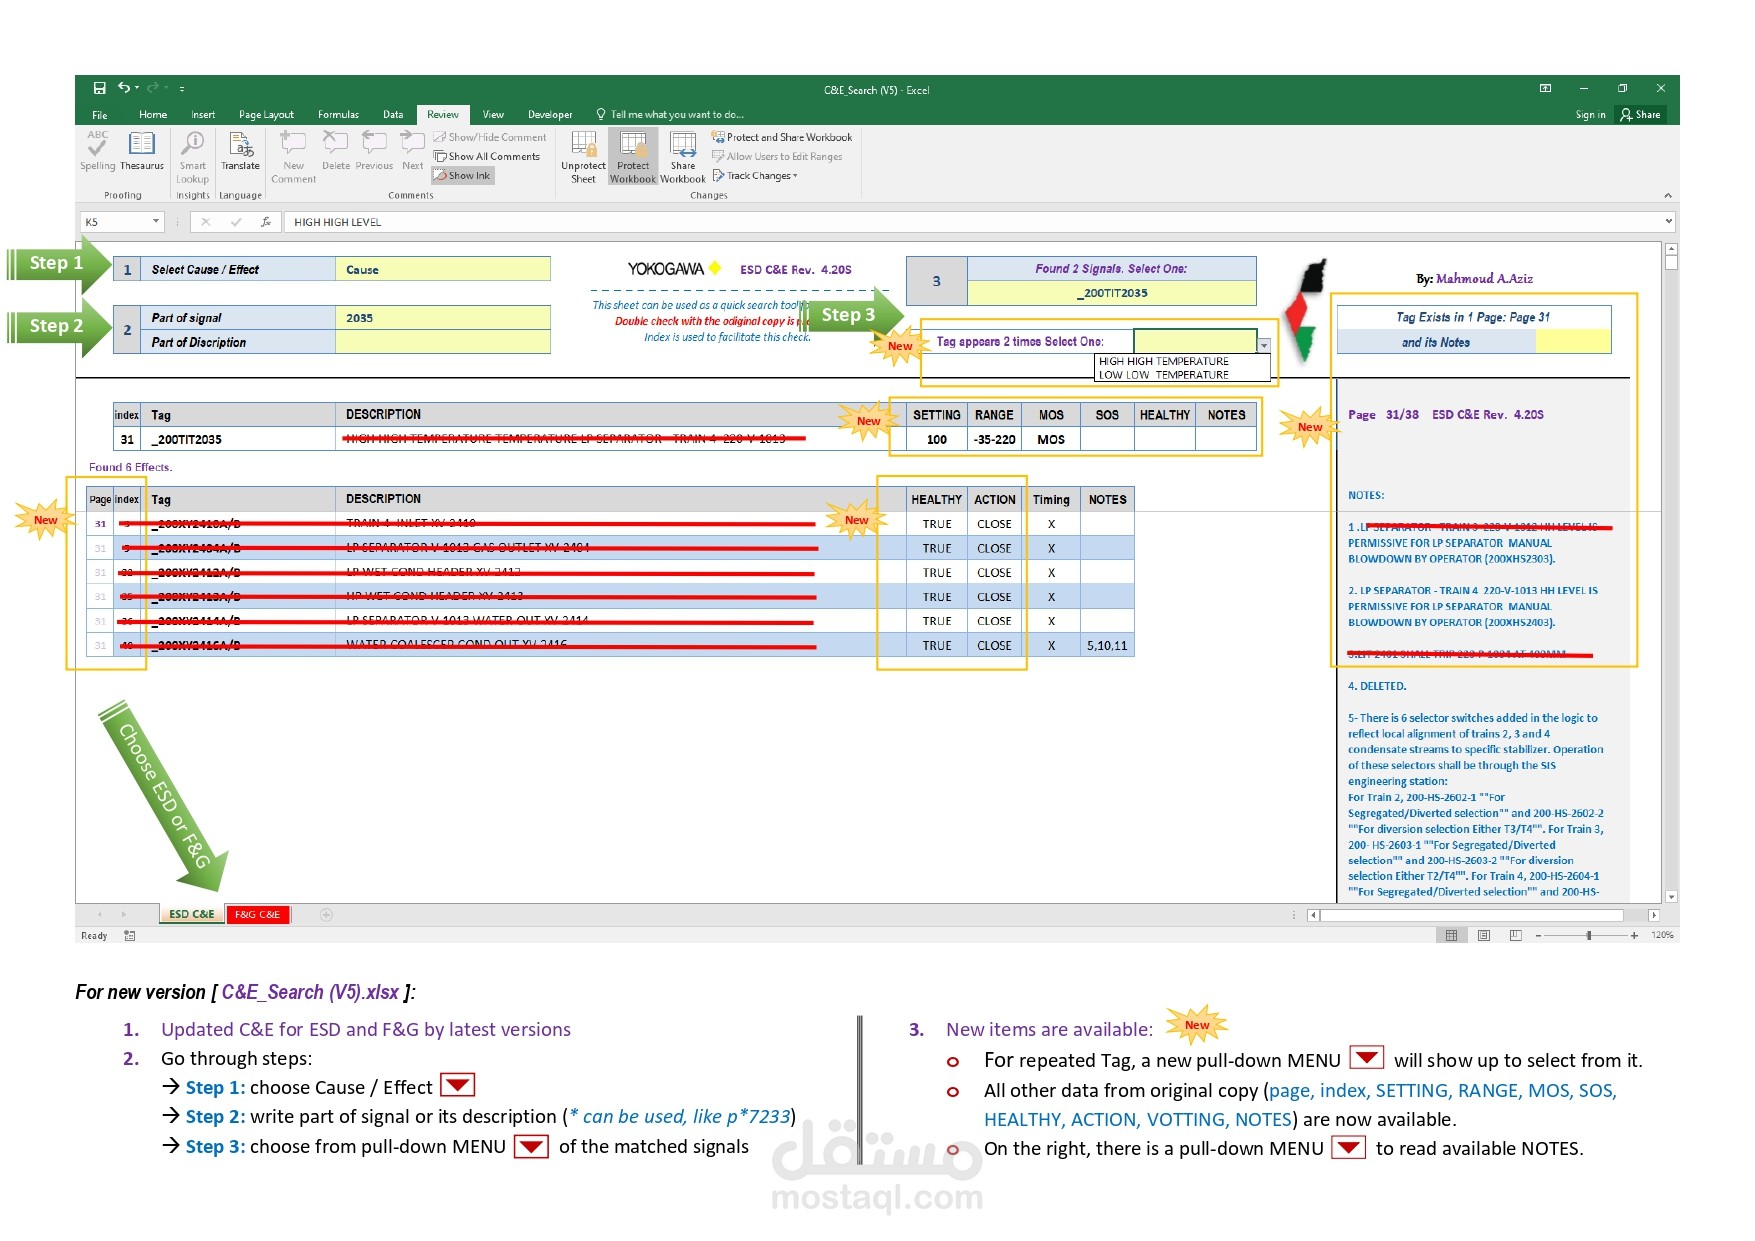
Task: Toggle Show Ink off
Action: coord(461,175)
